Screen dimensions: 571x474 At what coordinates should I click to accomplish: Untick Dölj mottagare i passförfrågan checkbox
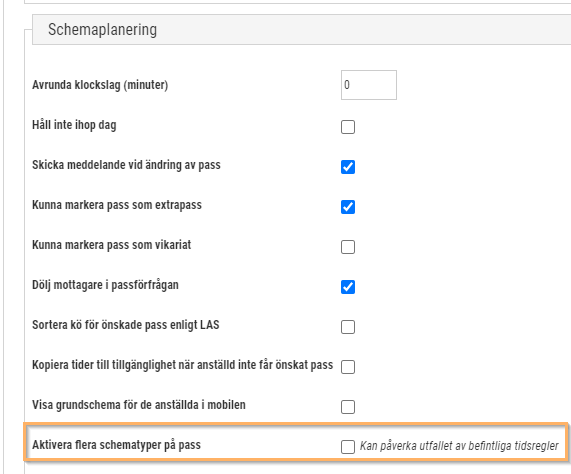[348, 287]
